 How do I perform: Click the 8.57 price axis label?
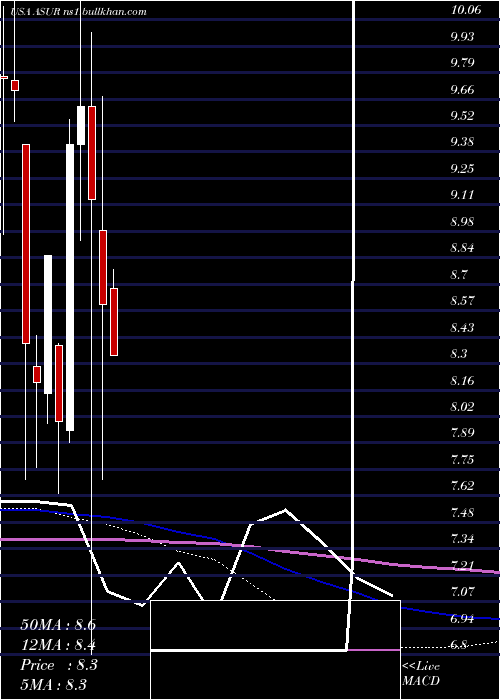coord(462,300)
